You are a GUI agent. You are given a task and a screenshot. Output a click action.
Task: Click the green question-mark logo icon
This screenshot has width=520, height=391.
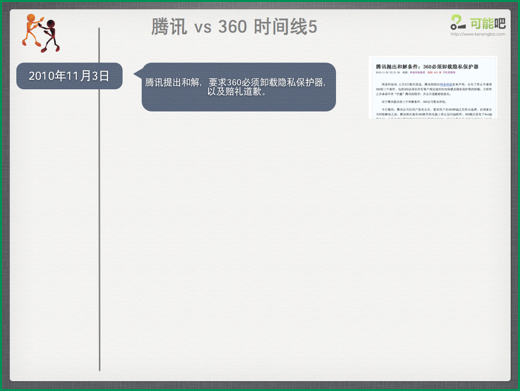point(458,22)
